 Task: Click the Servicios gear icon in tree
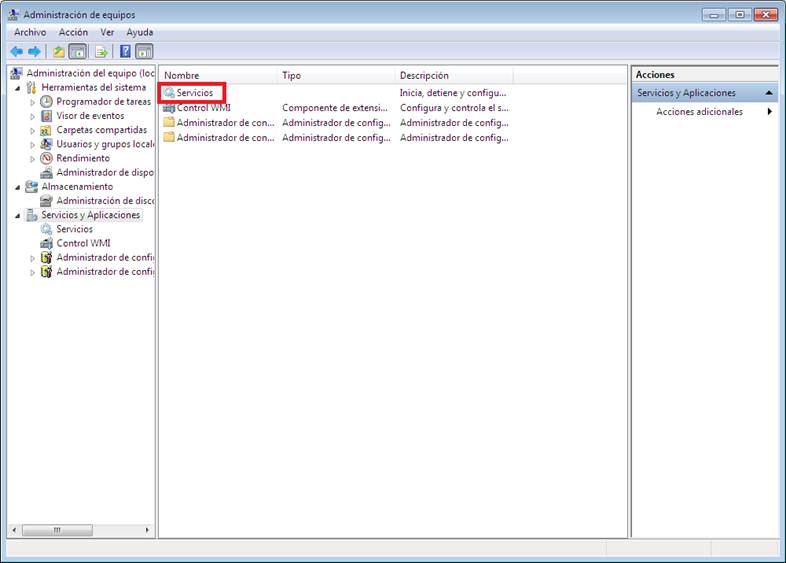[46, 229]
